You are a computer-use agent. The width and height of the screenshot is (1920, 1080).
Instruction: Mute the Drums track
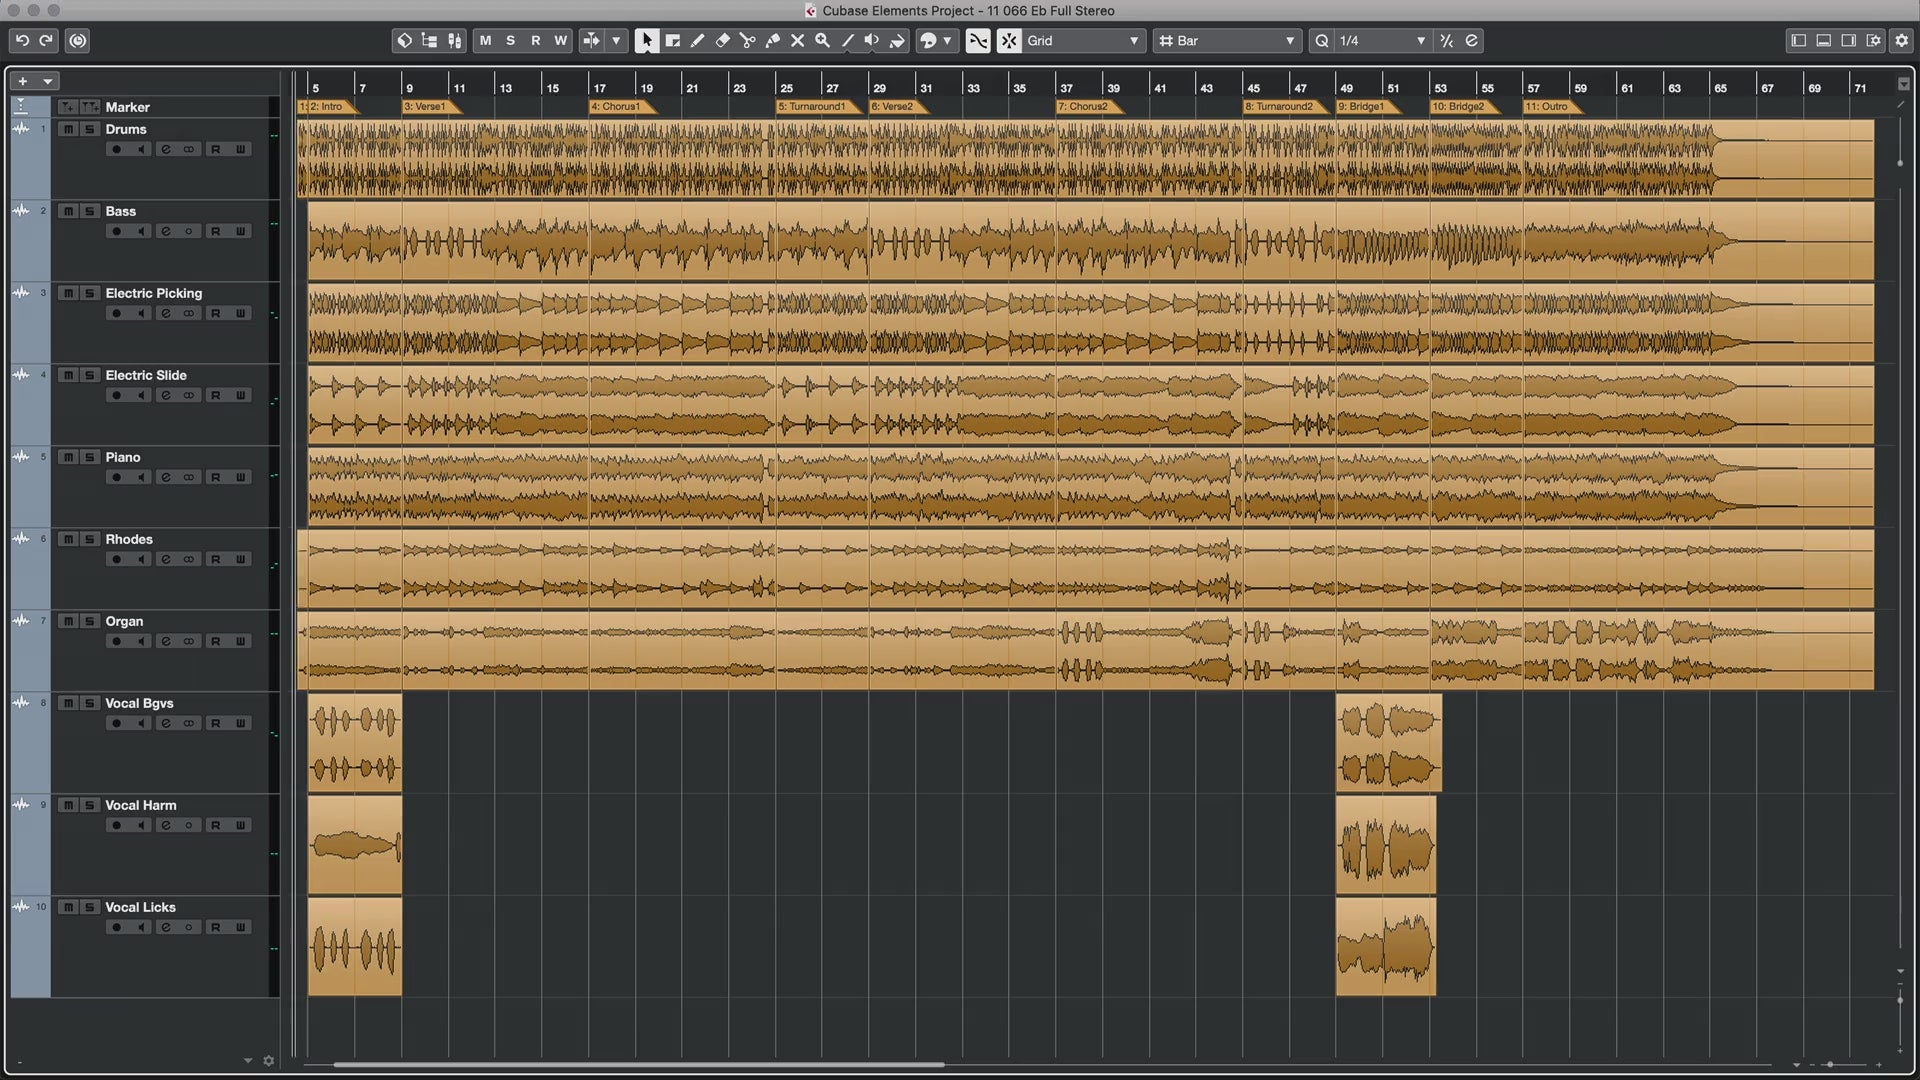click(x=68, y=129)
